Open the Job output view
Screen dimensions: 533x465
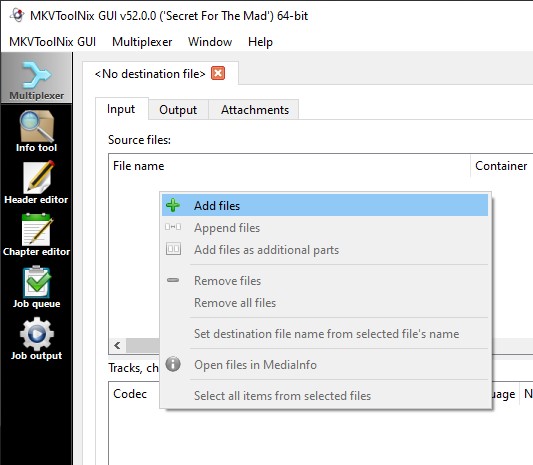coord(36,339)
